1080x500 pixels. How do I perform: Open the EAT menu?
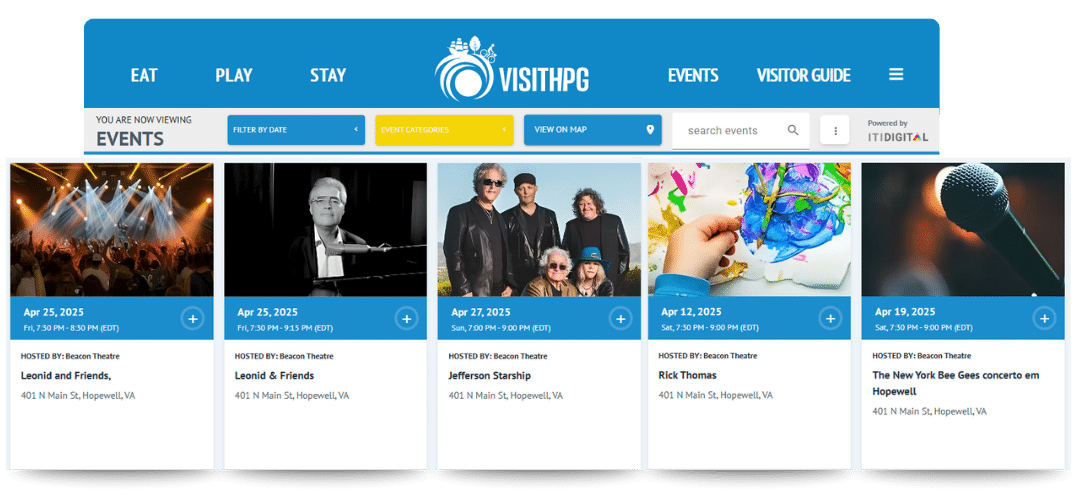click(144, 75)
